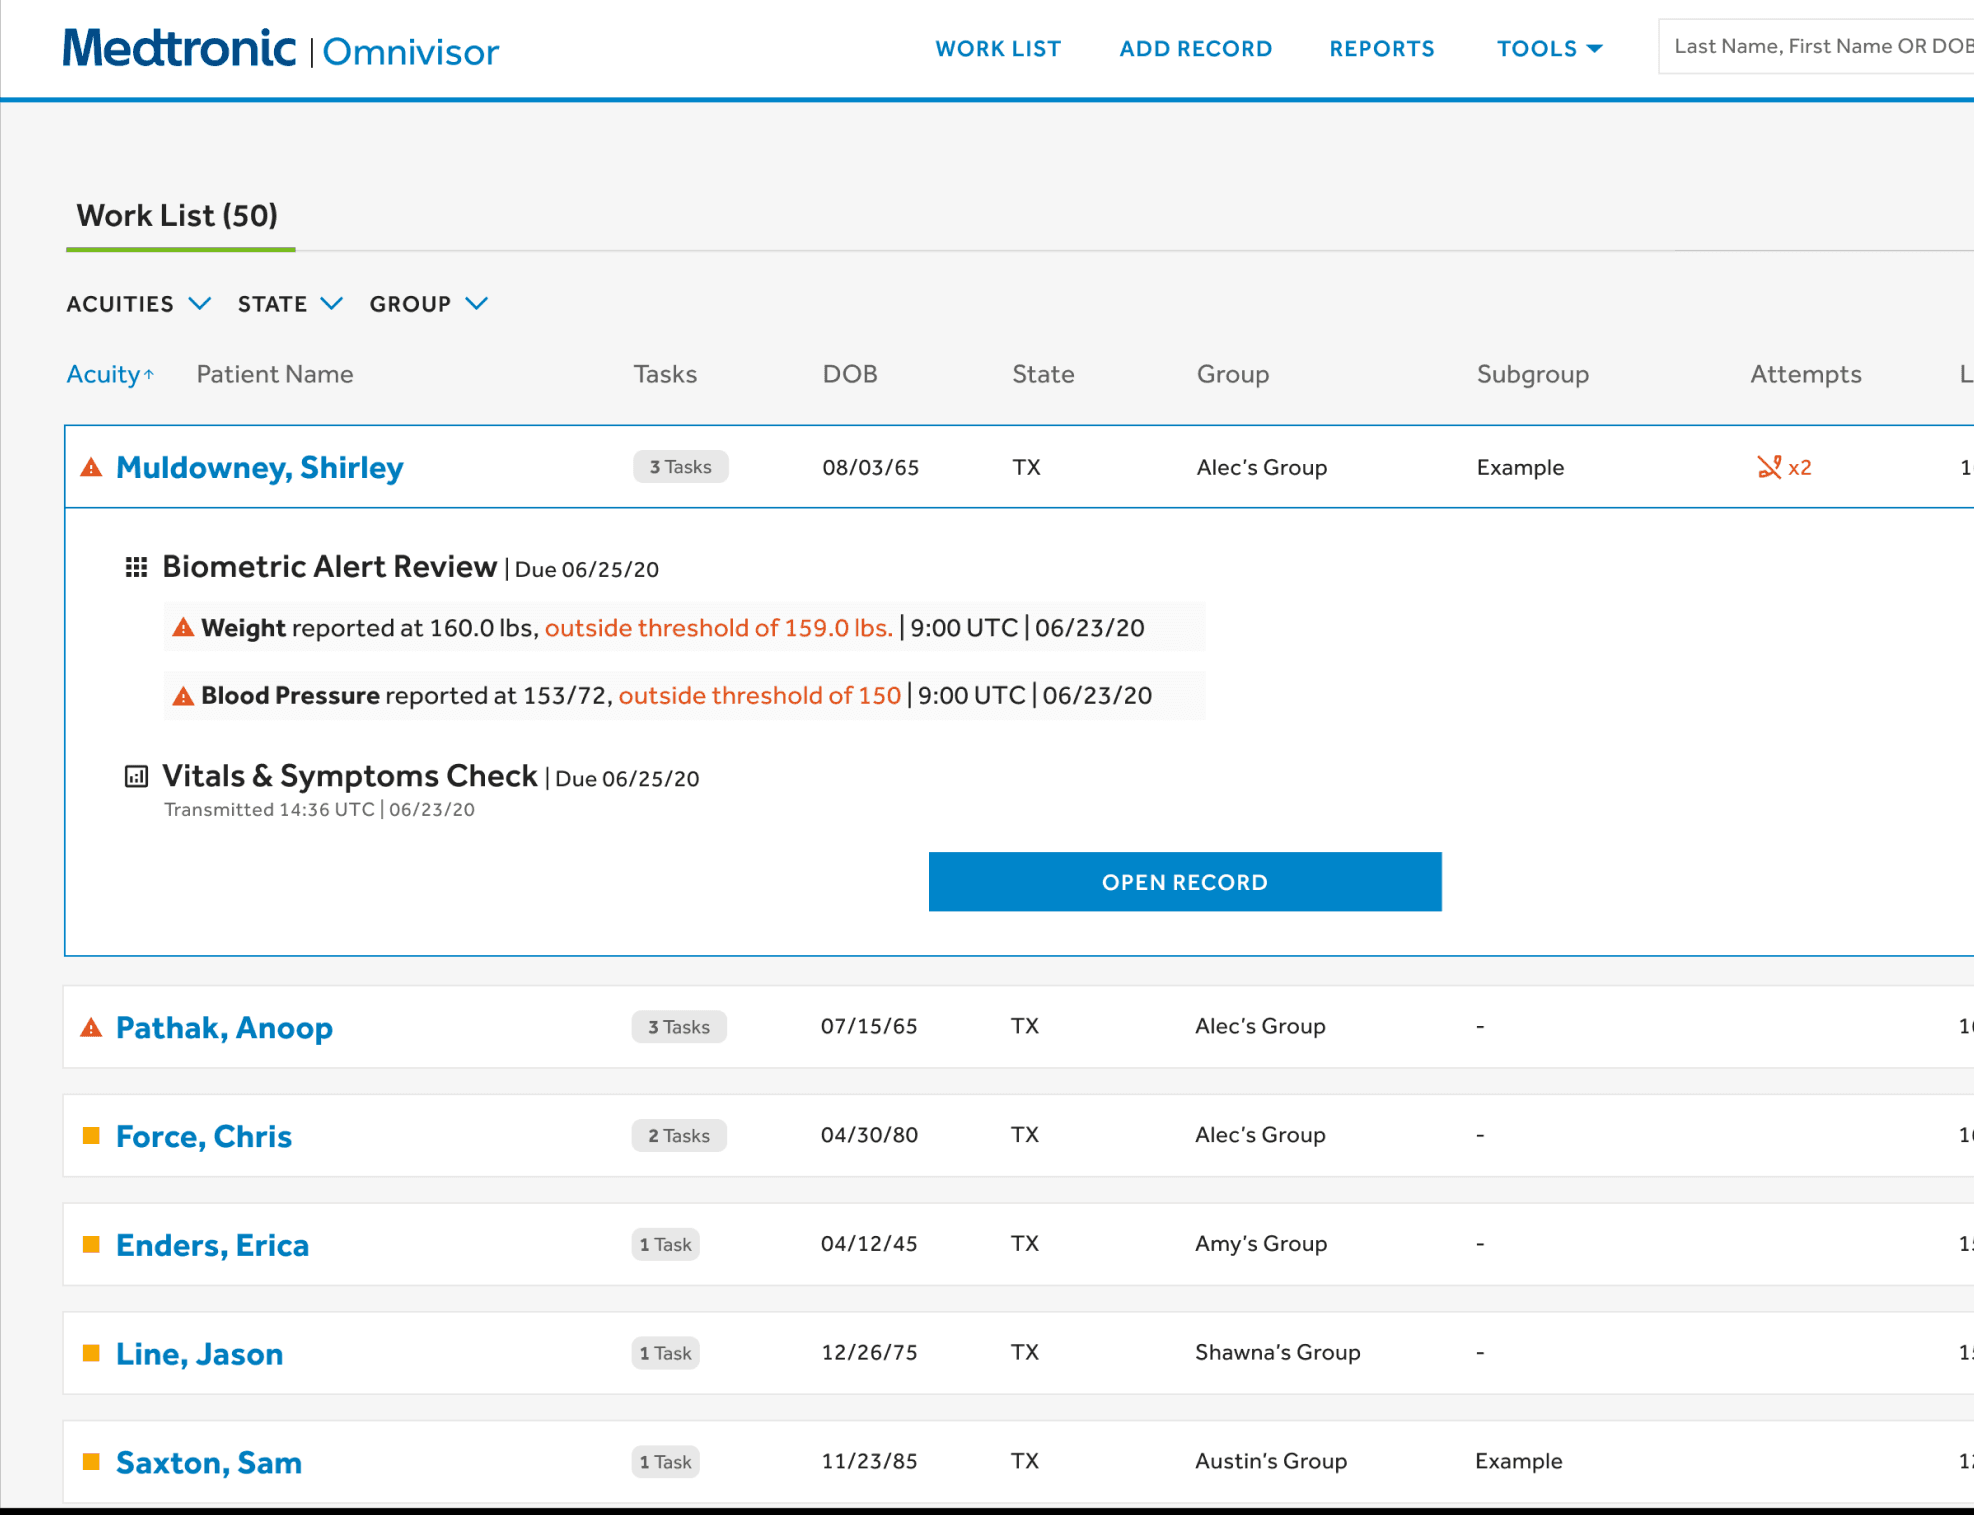Click Example subgroup in Saxton row

click(1519, 1461)
